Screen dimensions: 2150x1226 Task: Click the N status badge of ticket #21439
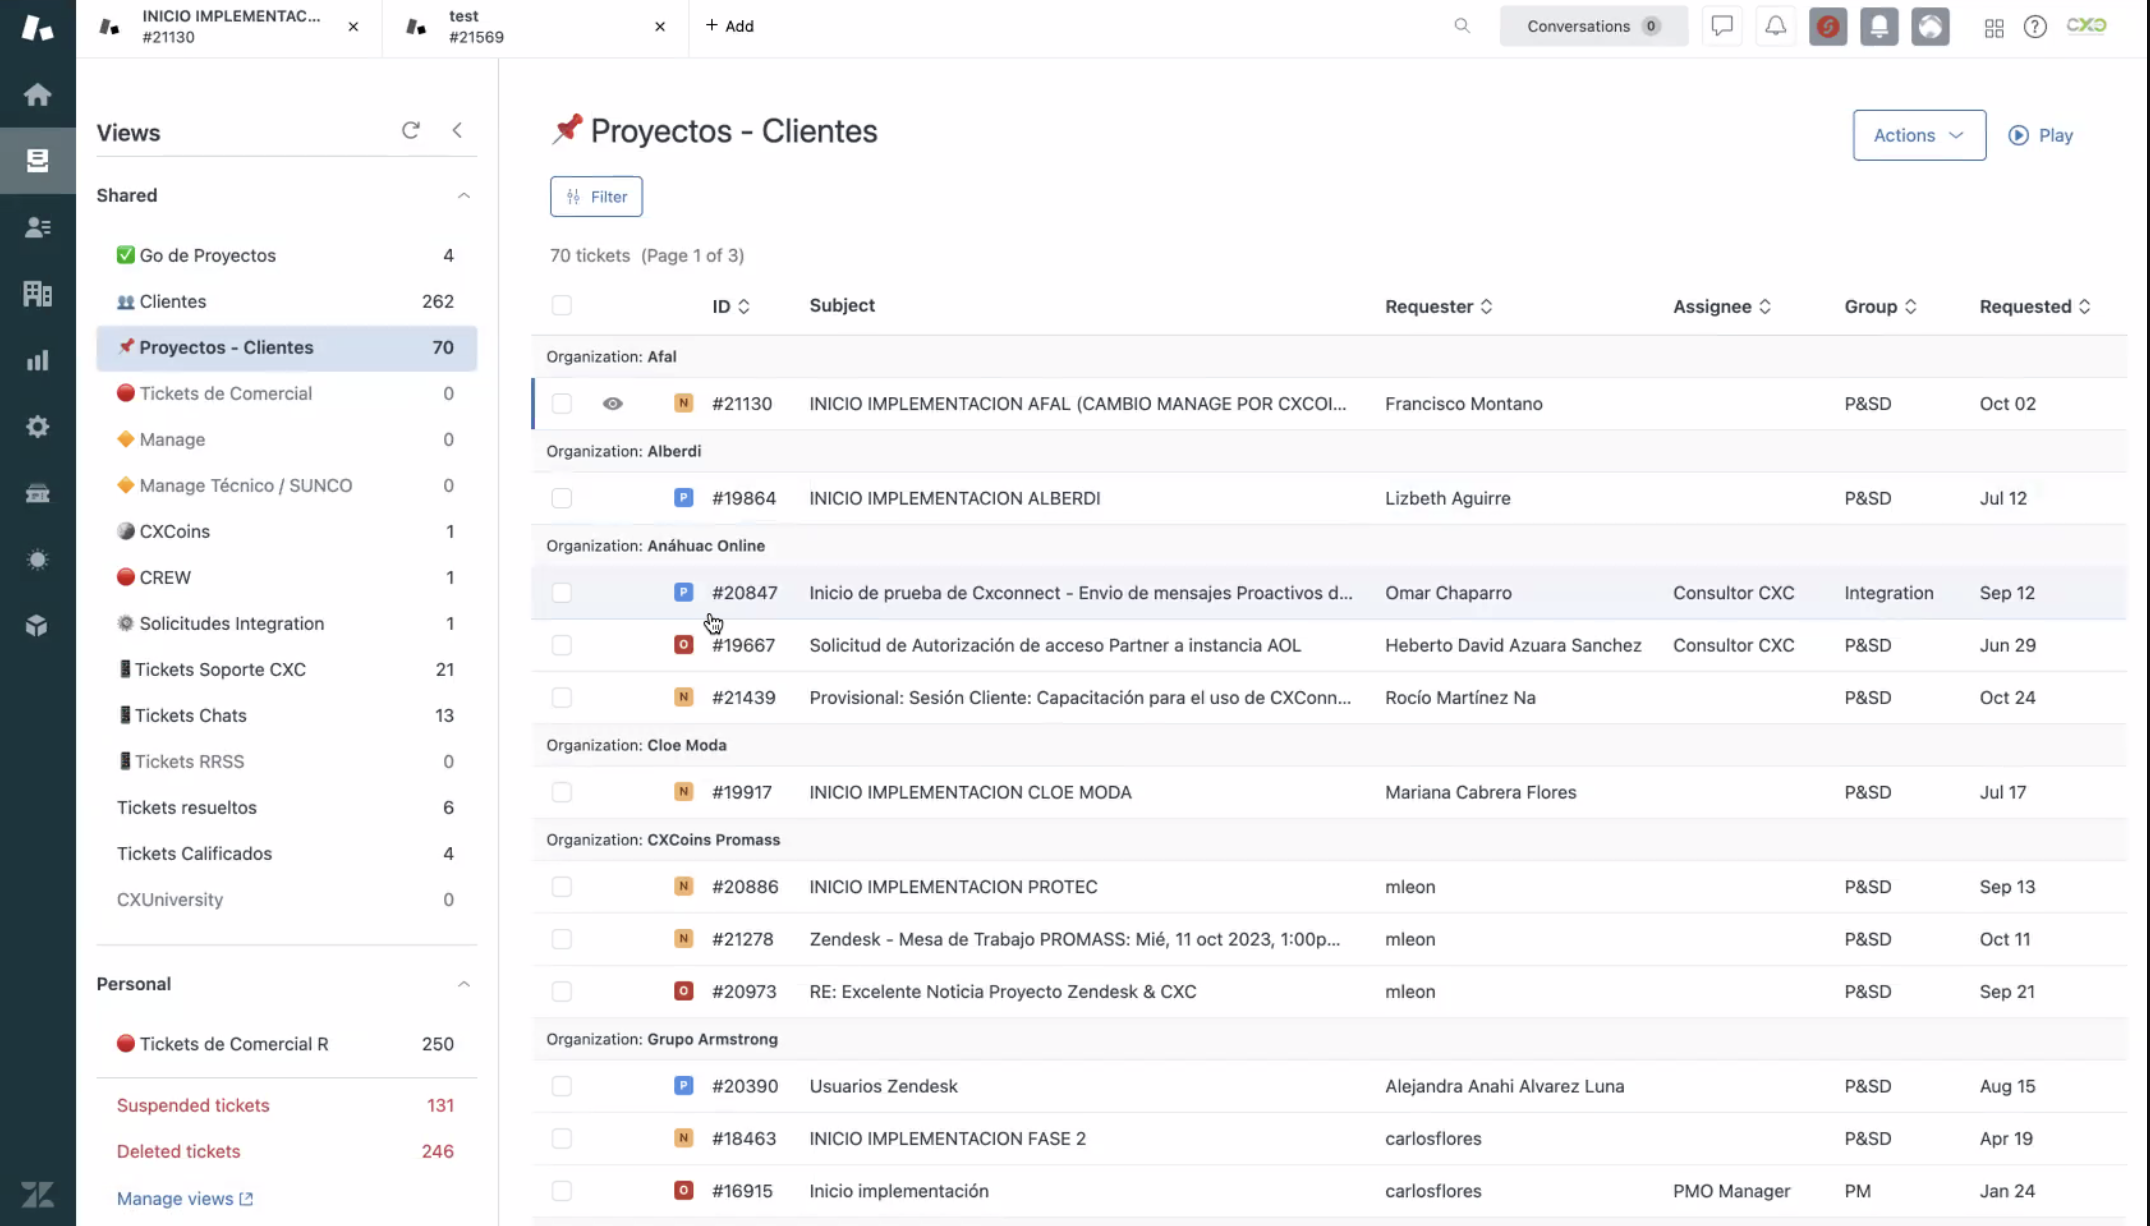683,697
